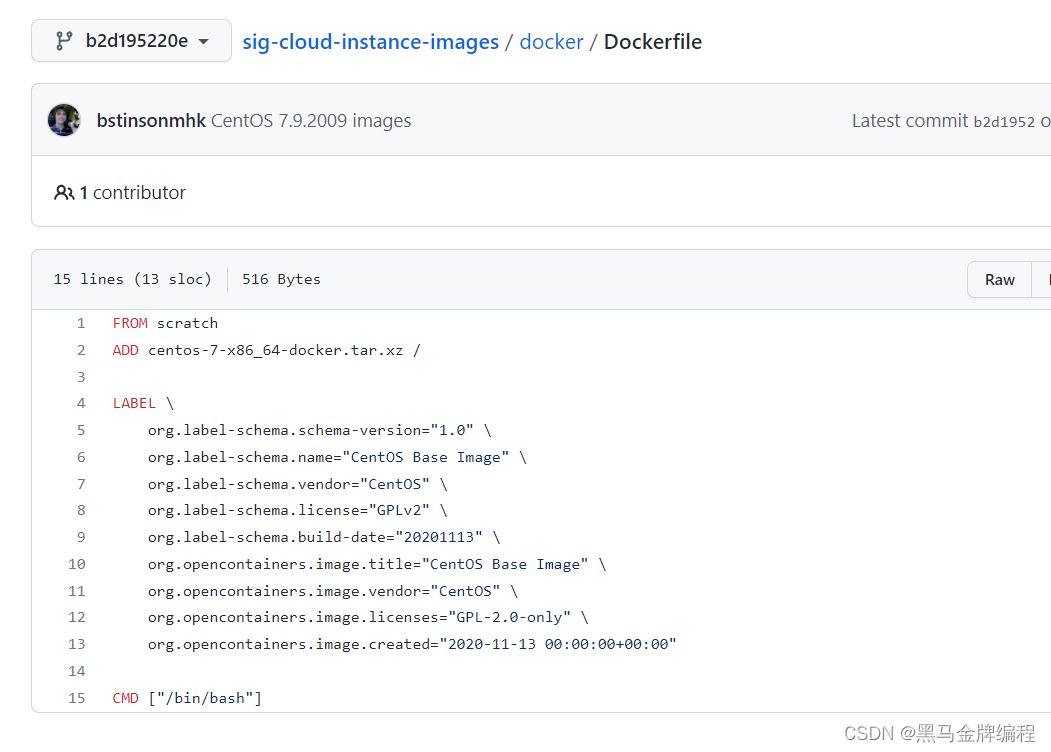Click the '15 lines (13 sloc)' info

tap(132, 279)
